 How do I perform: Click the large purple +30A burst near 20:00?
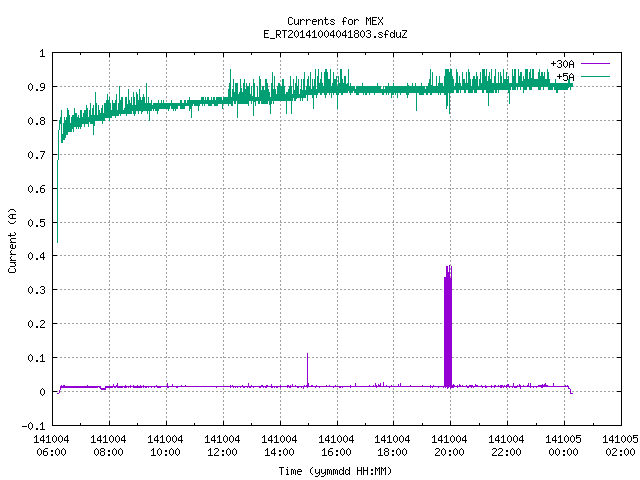(448, 327)
